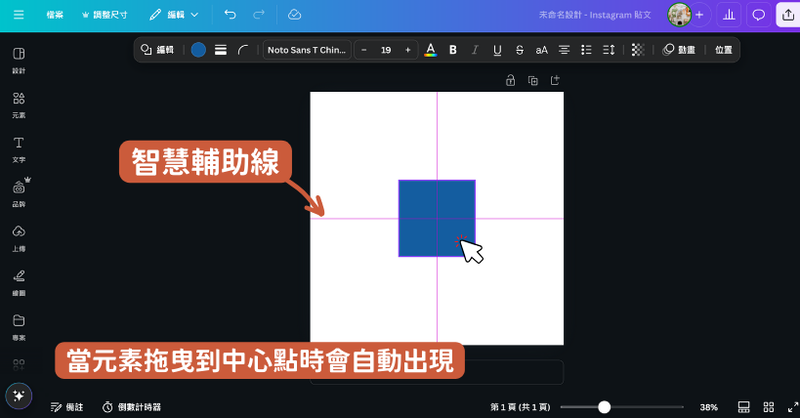Open the transparency checkerboard icon
Viewport: 800px width, 418px height.
pos(638,50)
